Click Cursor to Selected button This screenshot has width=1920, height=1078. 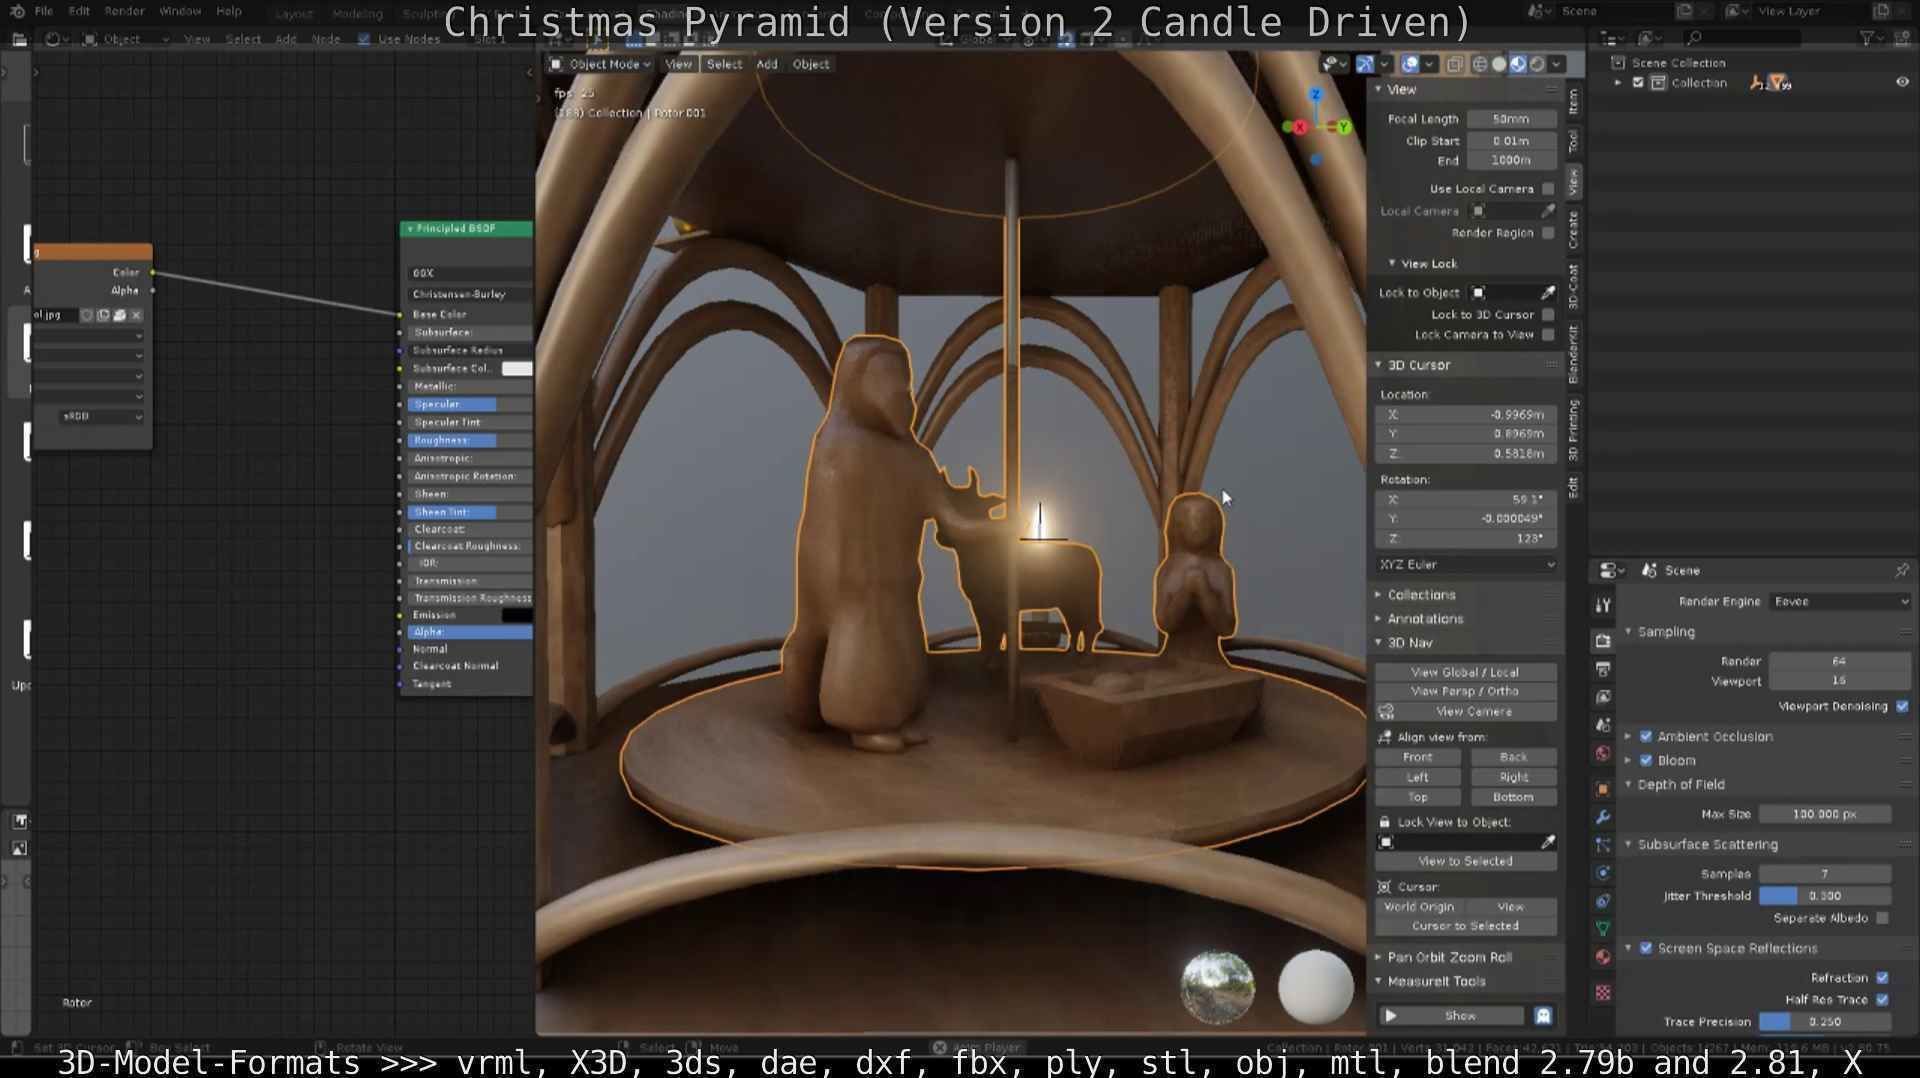(1465, 927)
